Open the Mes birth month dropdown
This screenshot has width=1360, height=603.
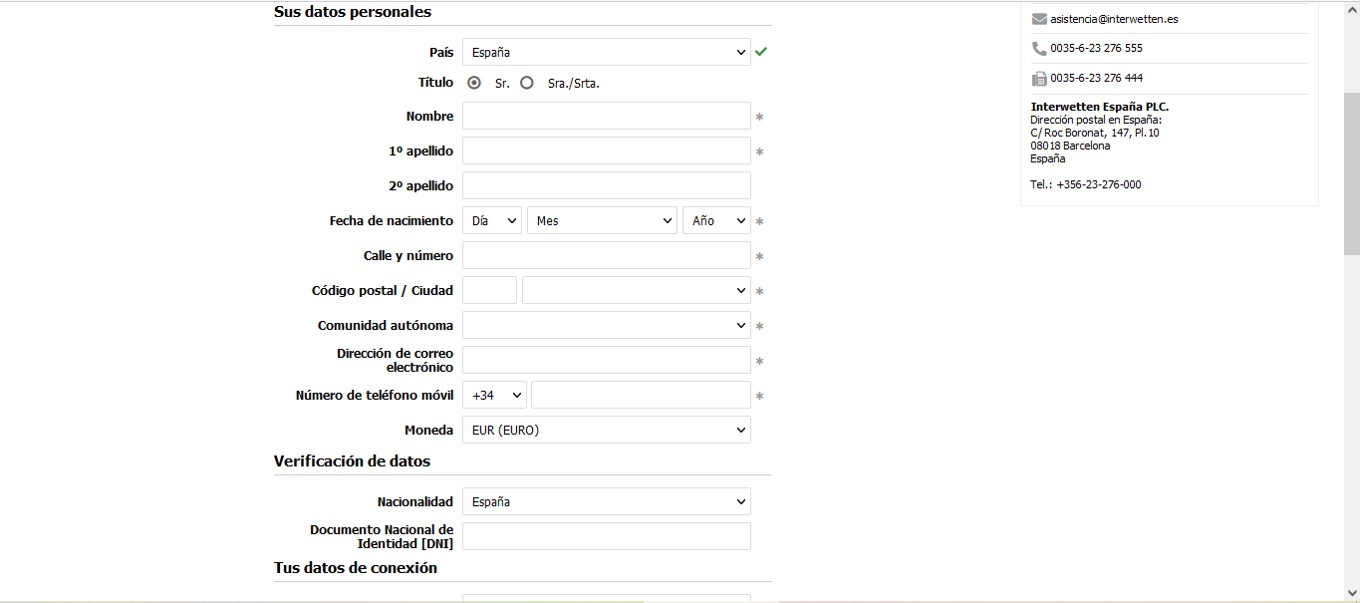point(602,221)
